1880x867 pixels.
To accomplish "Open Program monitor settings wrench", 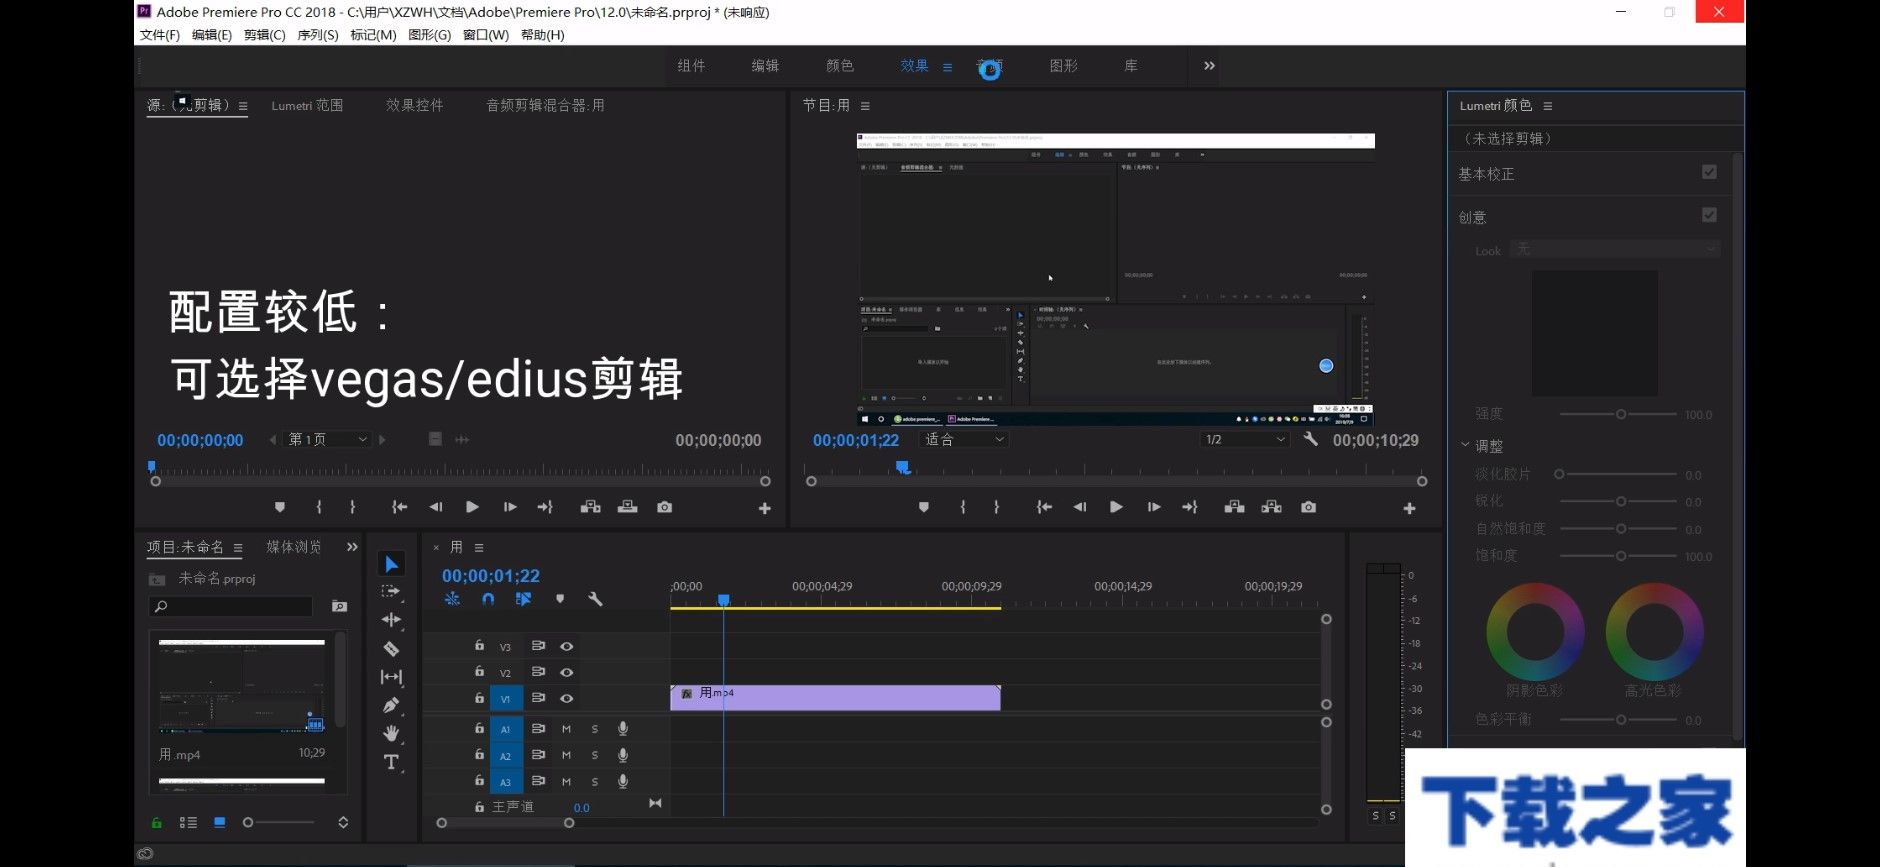I will [x=1310, y=439].
